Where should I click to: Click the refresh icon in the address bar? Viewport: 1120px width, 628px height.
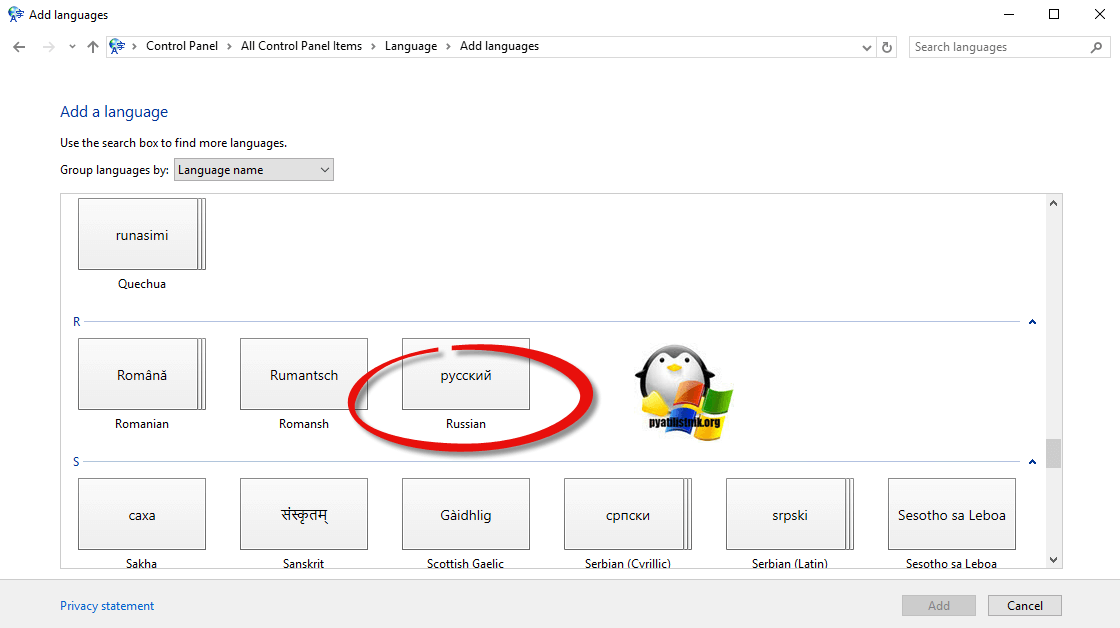pos(887,47)
